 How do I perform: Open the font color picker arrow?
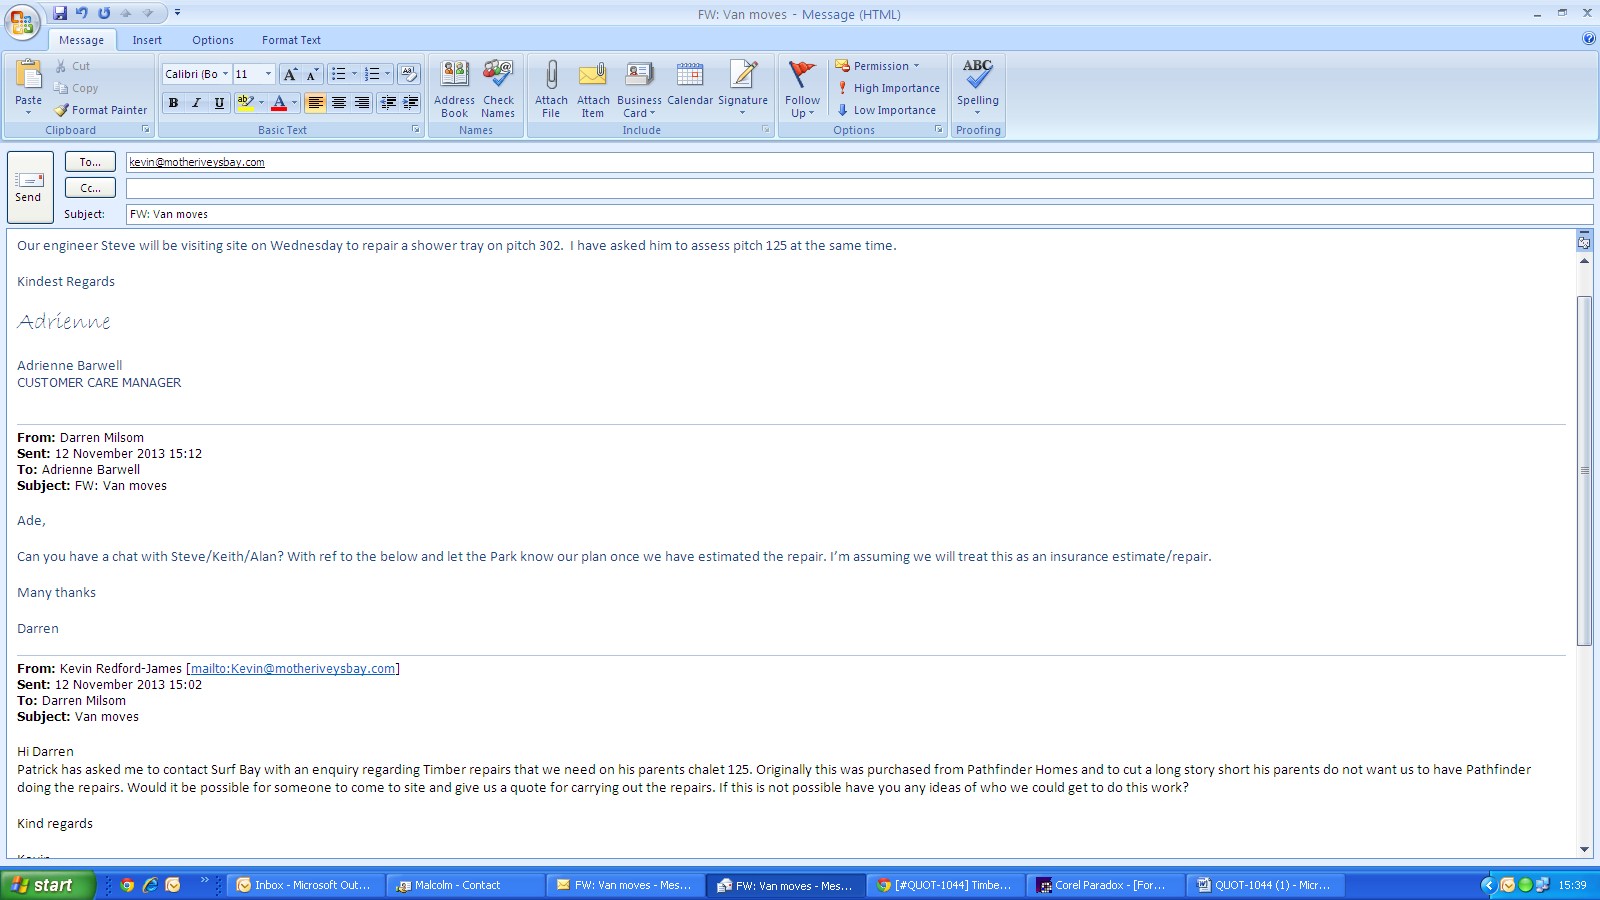pyautogui.click(x=295, y=102)
